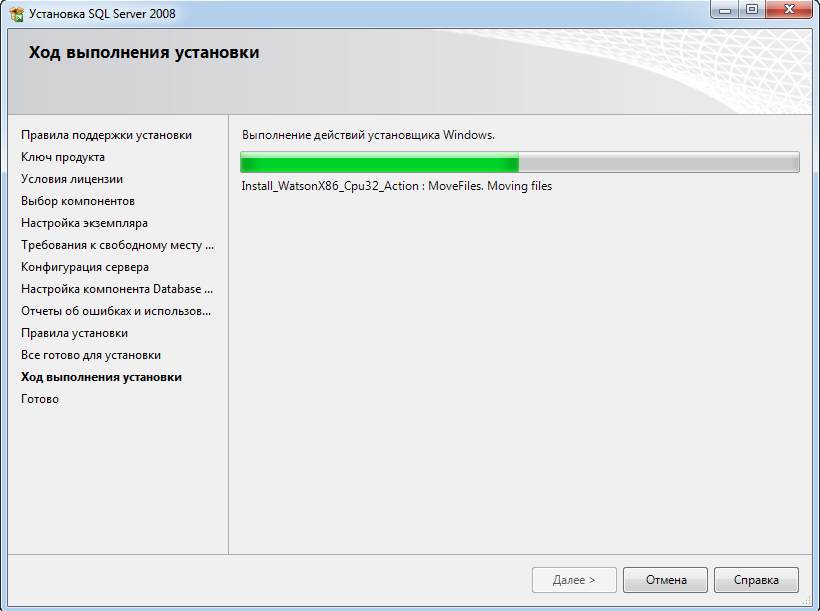Open the Выбор компонентов step
Image resolution: width=820 pixels, height=611 pixels.
[78, 201]
